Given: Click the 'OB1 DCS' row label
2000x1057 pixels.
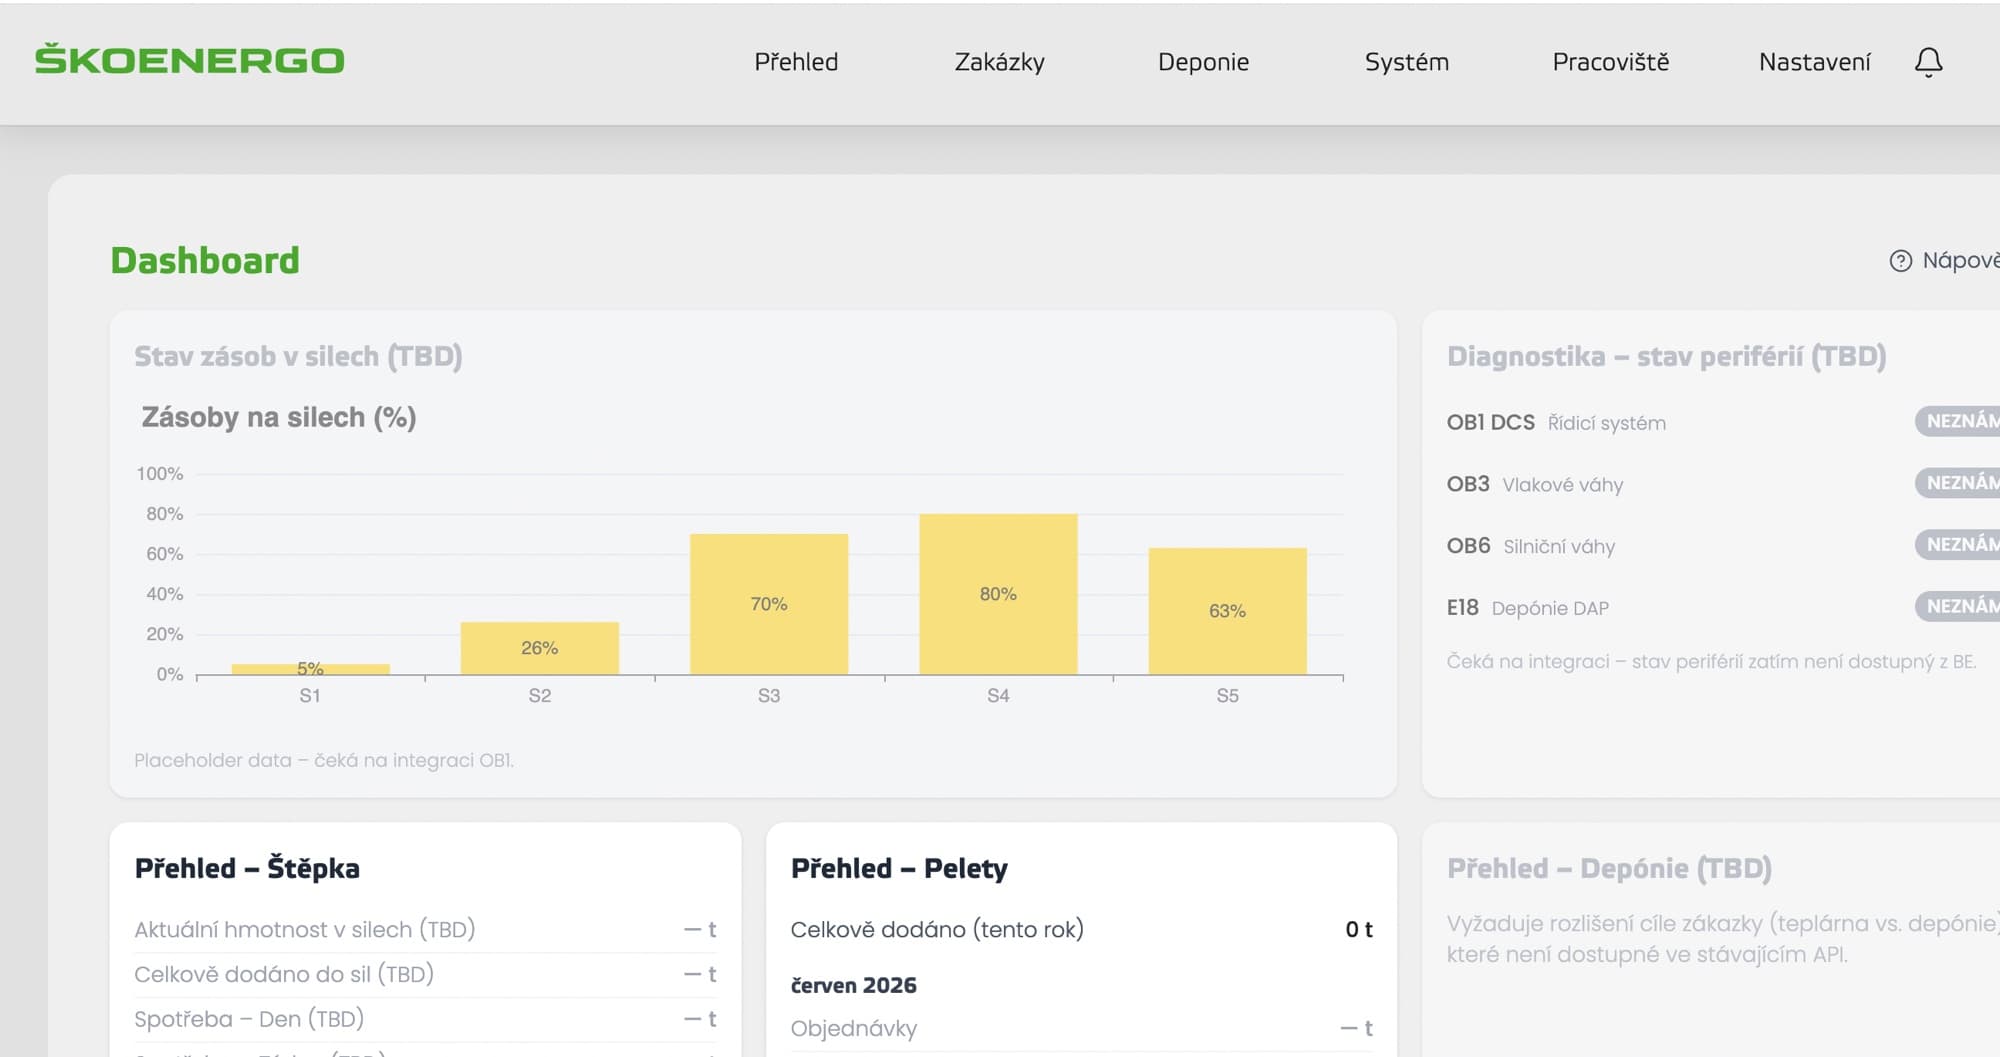Looking at the screenshot, I should (1490, 422).
